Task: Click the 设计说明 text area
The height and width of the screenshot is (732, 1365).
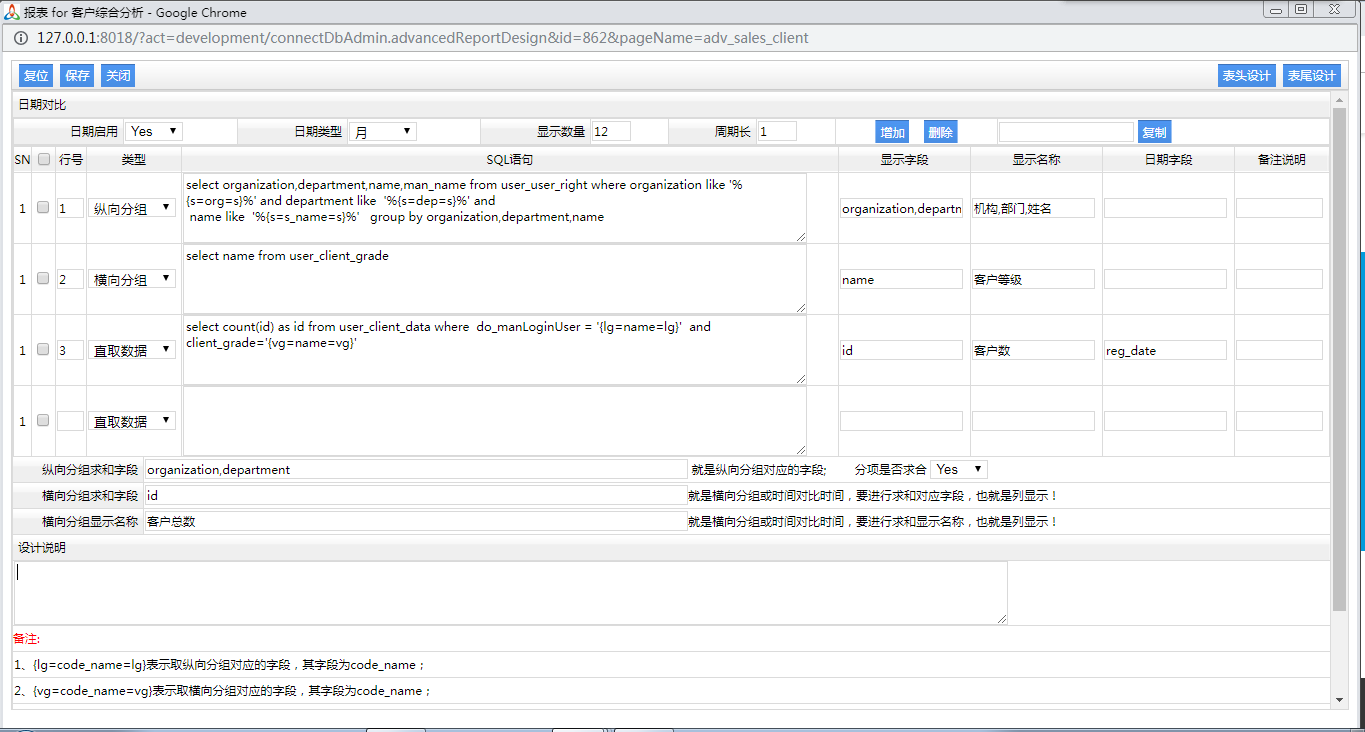Action: [510, 592]
